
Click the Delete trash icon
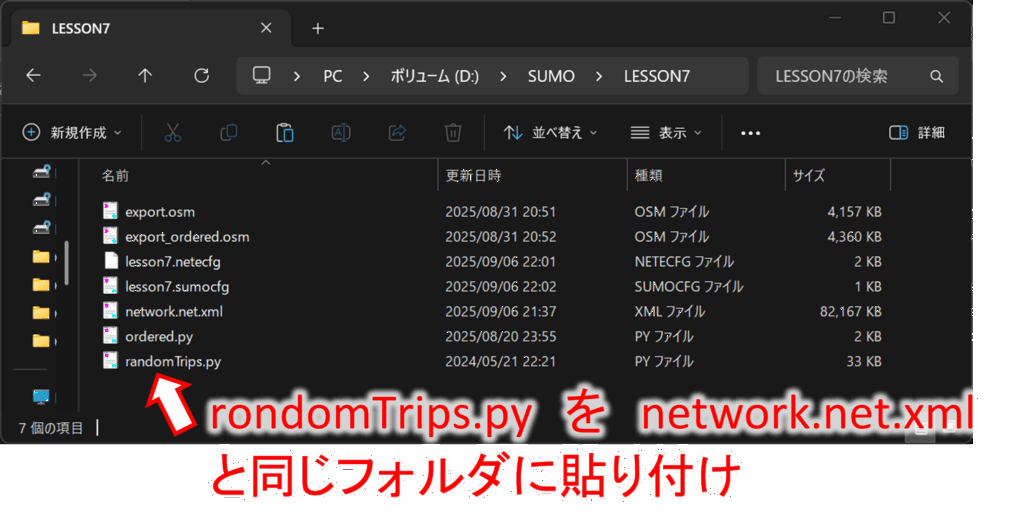click(453, 132)
